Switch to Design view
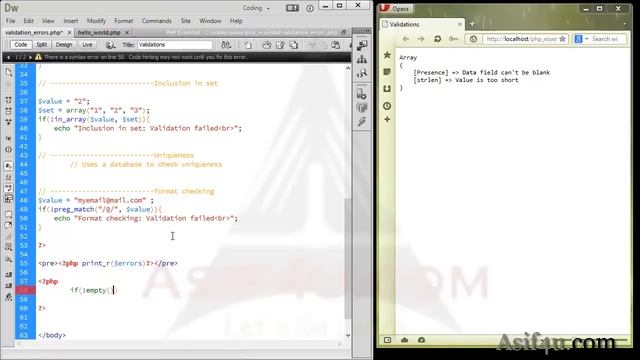640x360 pixels. click(x=64, y=45)
